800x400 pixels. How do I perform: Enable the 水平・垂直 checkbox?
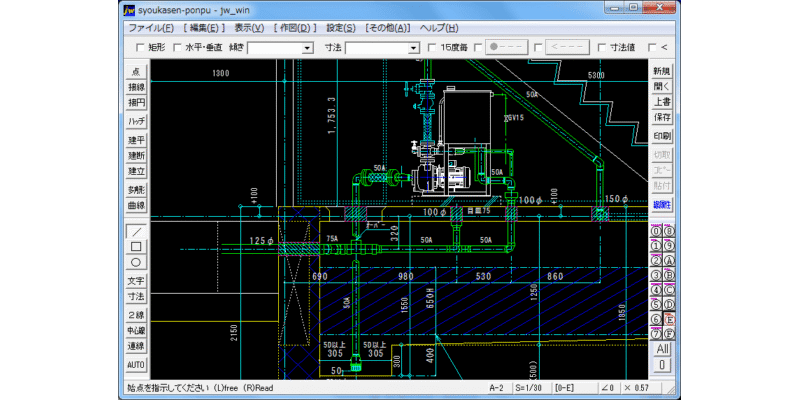(x=178, y=47)
